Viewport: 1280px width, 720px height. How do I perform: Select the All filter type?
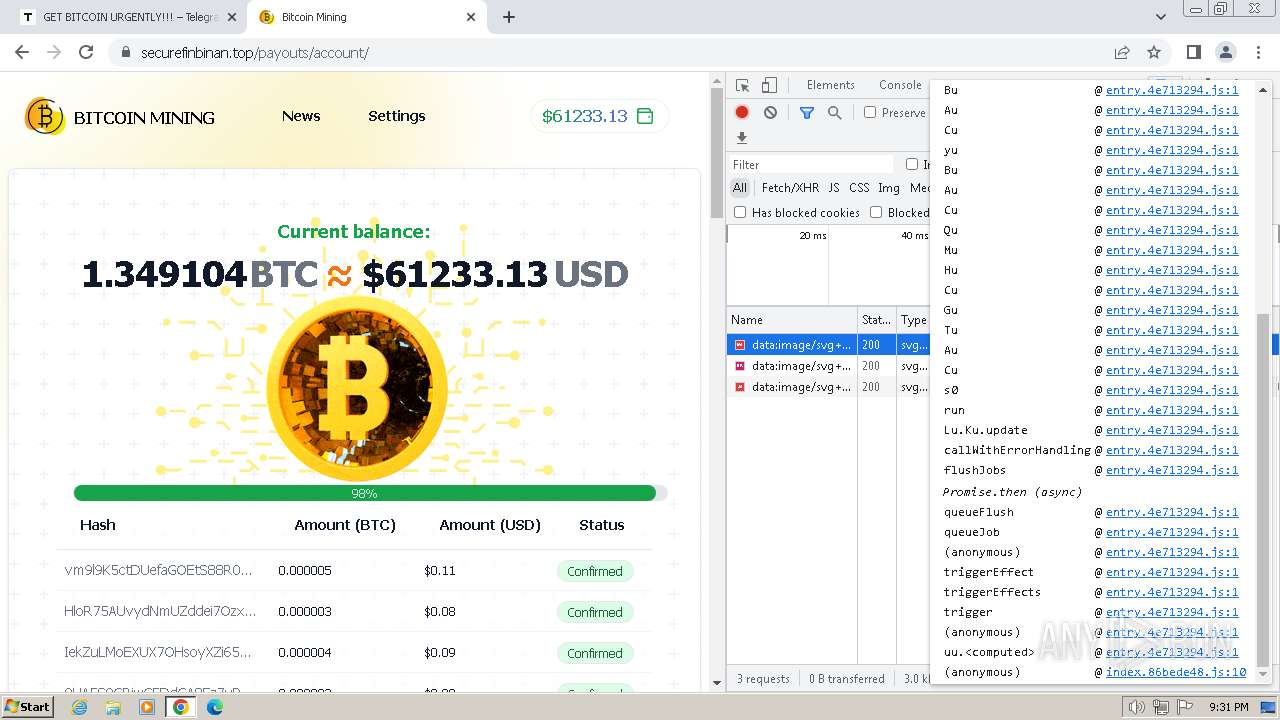pyautogui.click(x=740, y=187)
